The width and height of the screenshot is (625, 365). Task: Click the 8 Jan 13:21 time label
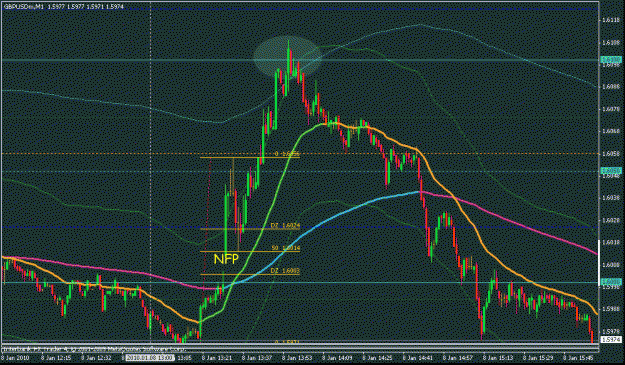[x=217, y=358]
